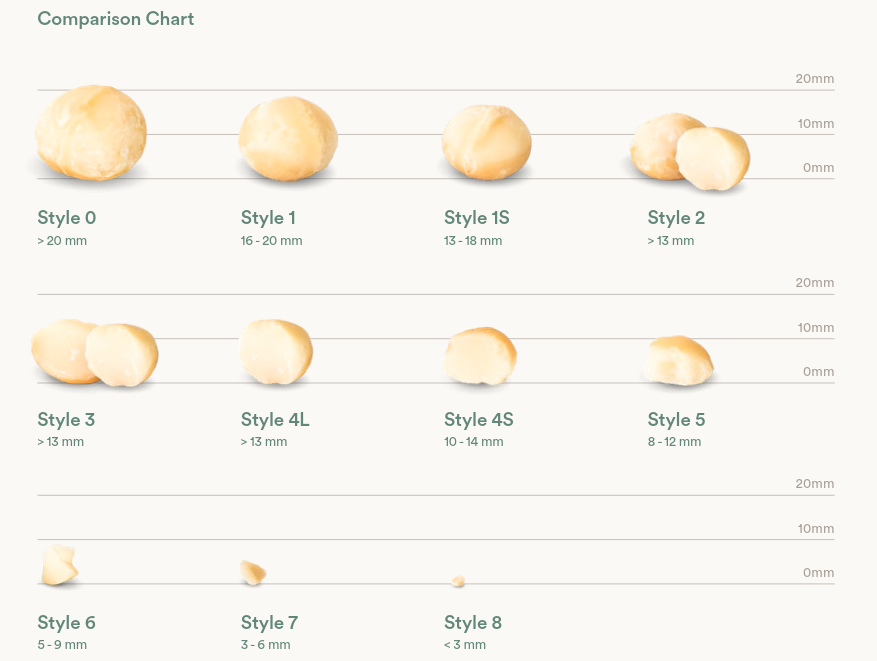Click the 16 - 20 mm size text

pos(271,241)
